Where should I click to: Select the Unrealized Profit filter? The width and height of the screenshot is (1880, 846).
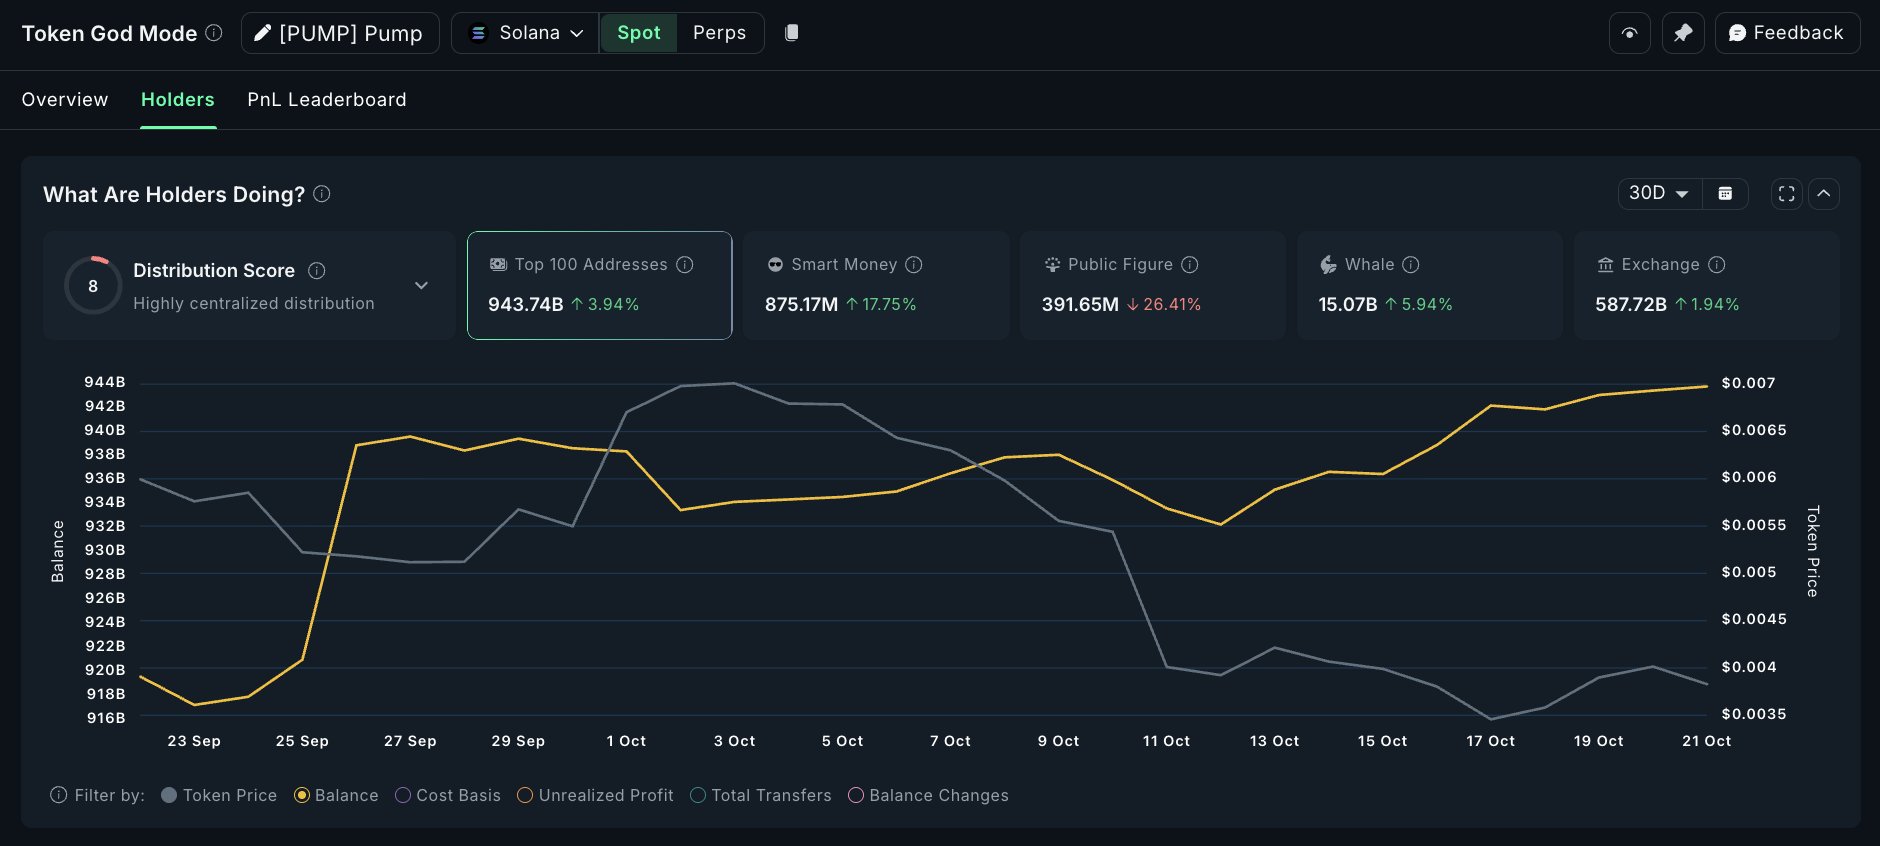coord(525,795)
